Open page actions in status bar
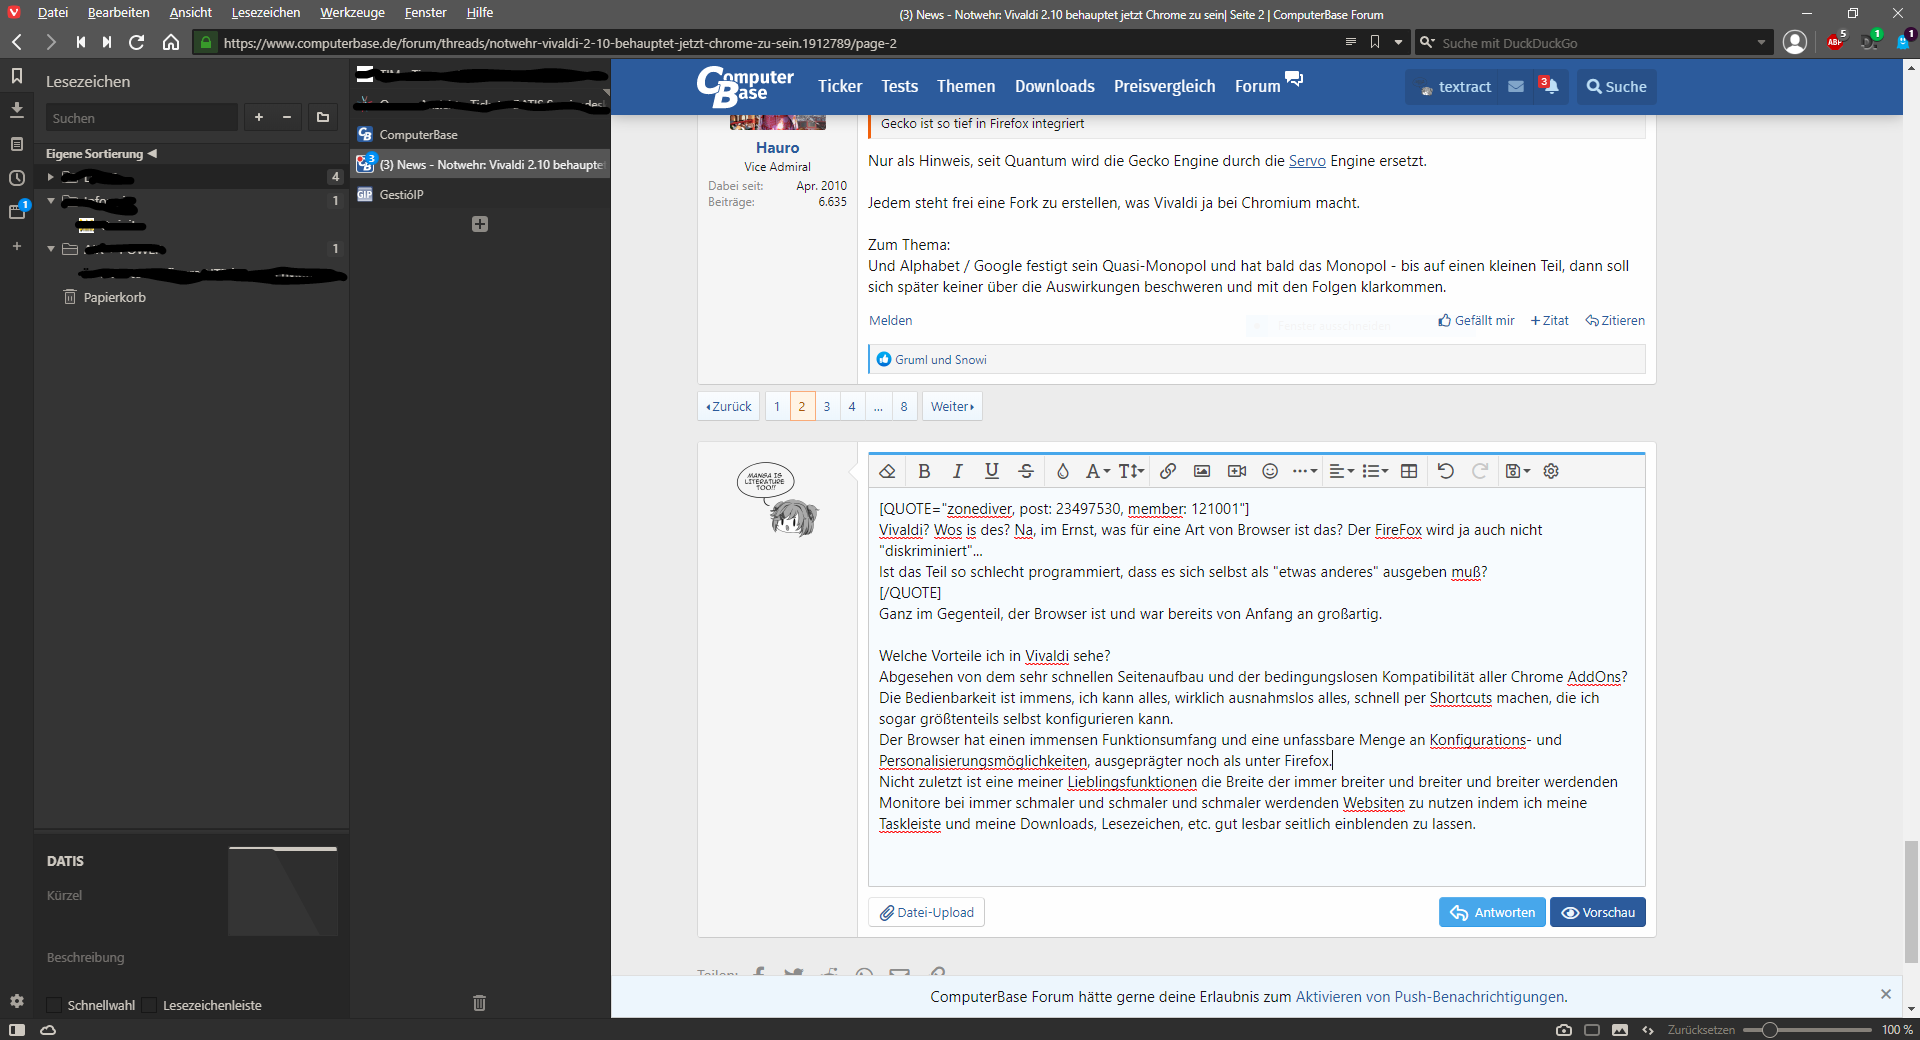1920x1040 pixels. pyautogui.click(x=1648, y=1030)
